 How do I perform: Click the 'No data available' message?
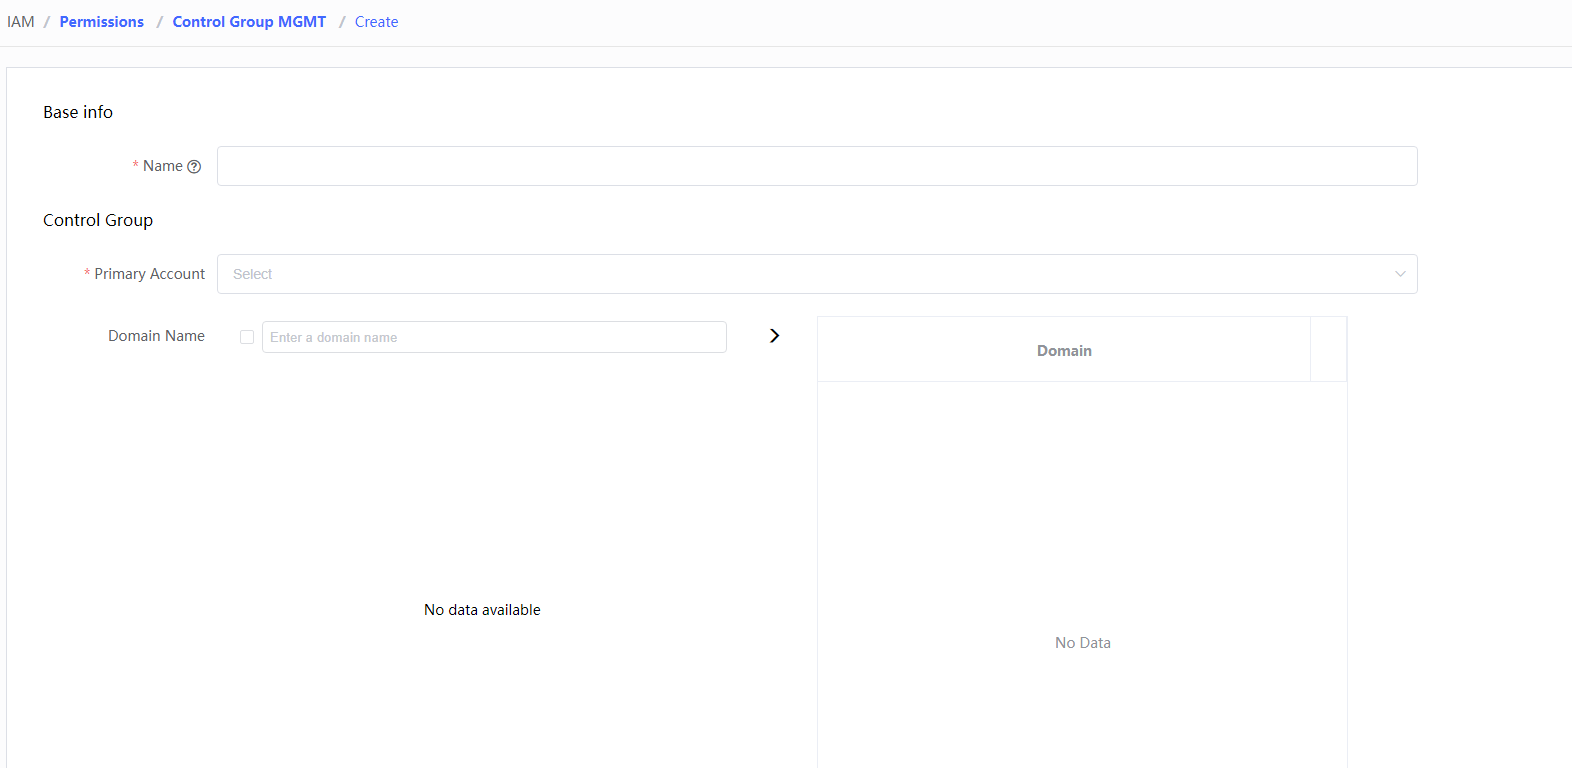(x=482, y=610)
